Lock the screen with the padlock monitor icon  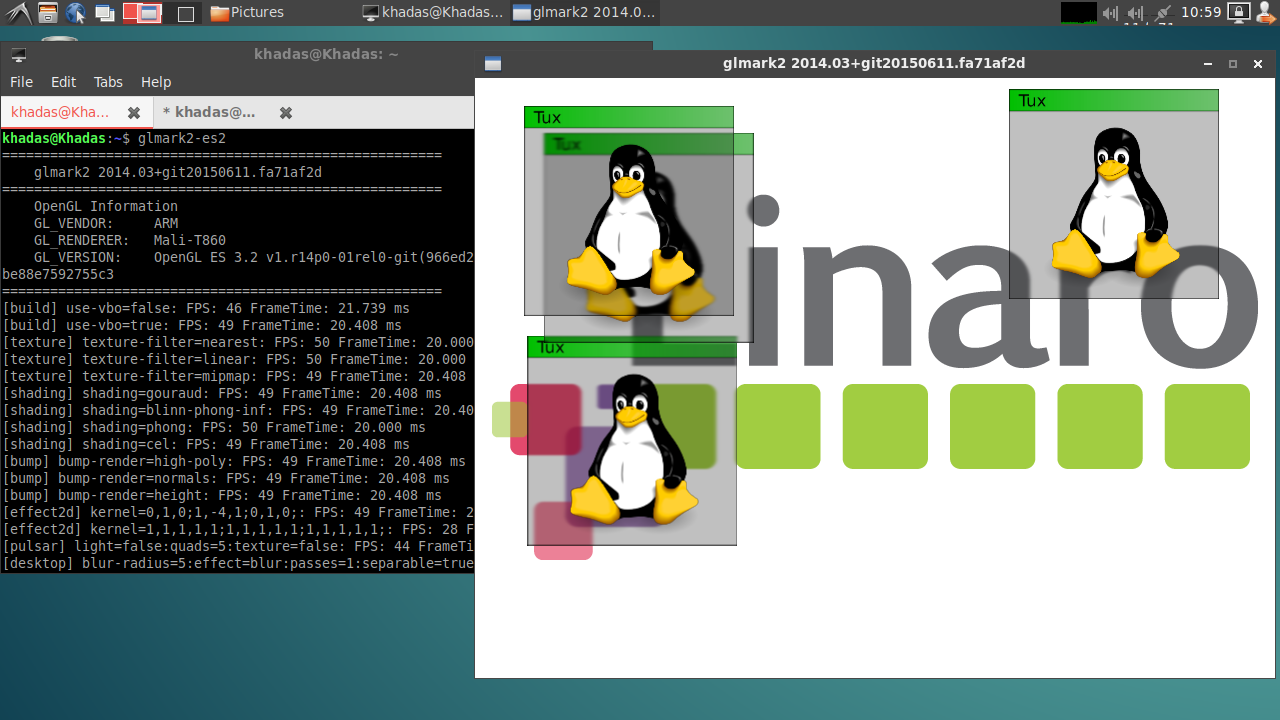click(x=1238, y=13)
